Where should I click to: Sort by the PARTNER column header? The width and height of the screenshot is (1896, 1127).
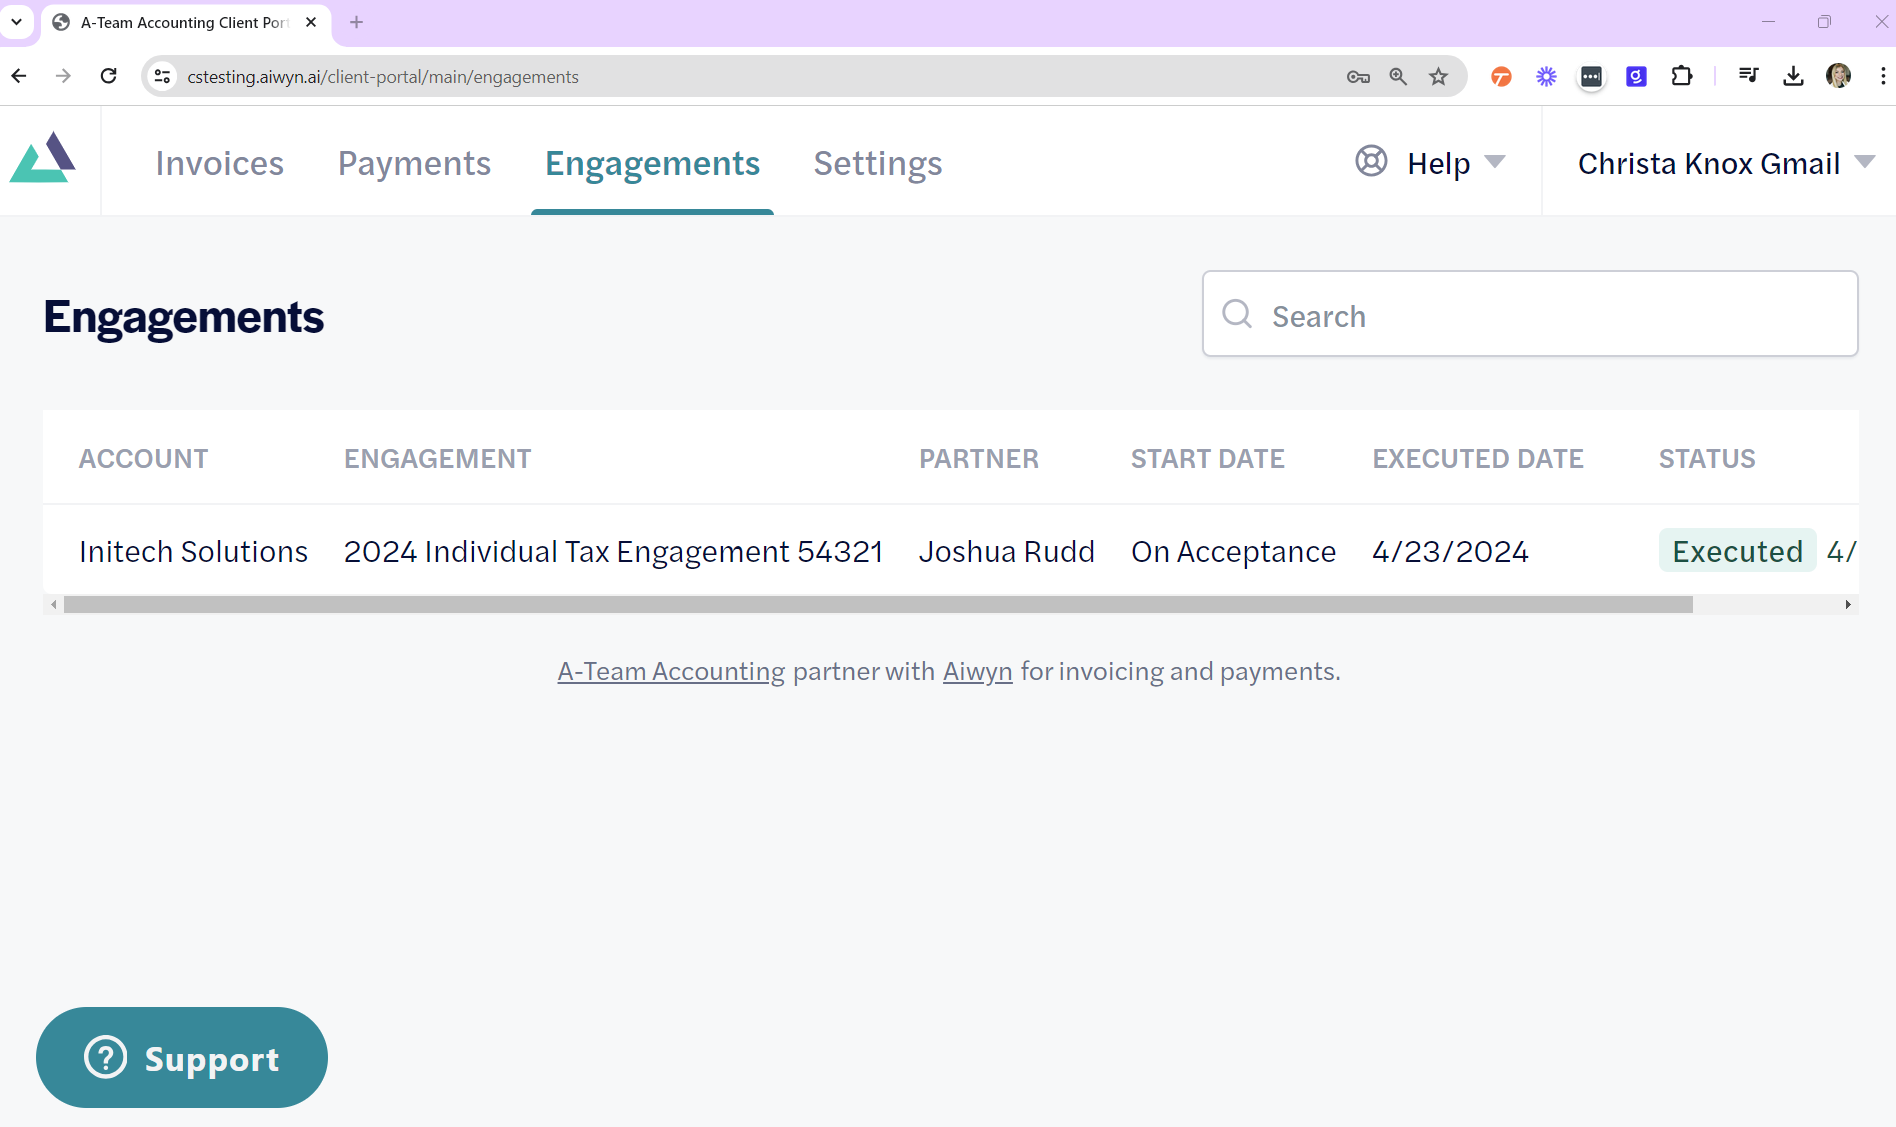click(x=979, y=458)
